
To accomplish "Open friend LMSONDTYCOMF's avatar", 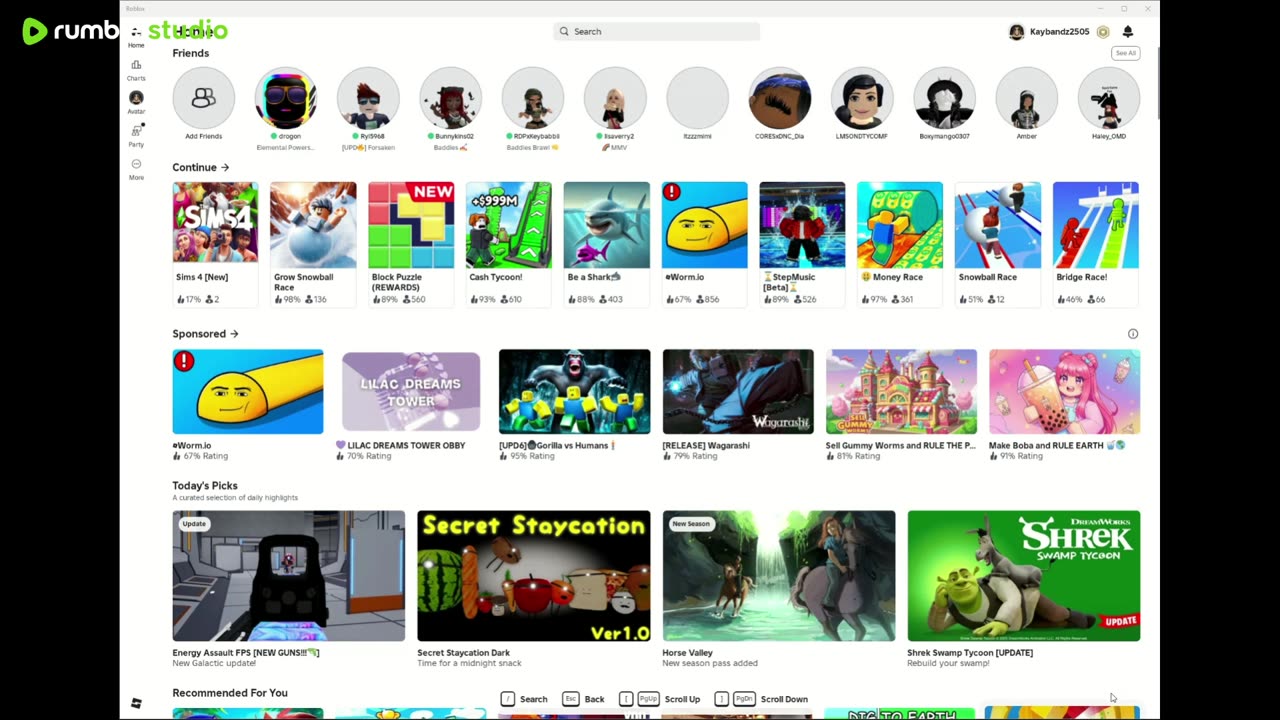I will 862,98.
